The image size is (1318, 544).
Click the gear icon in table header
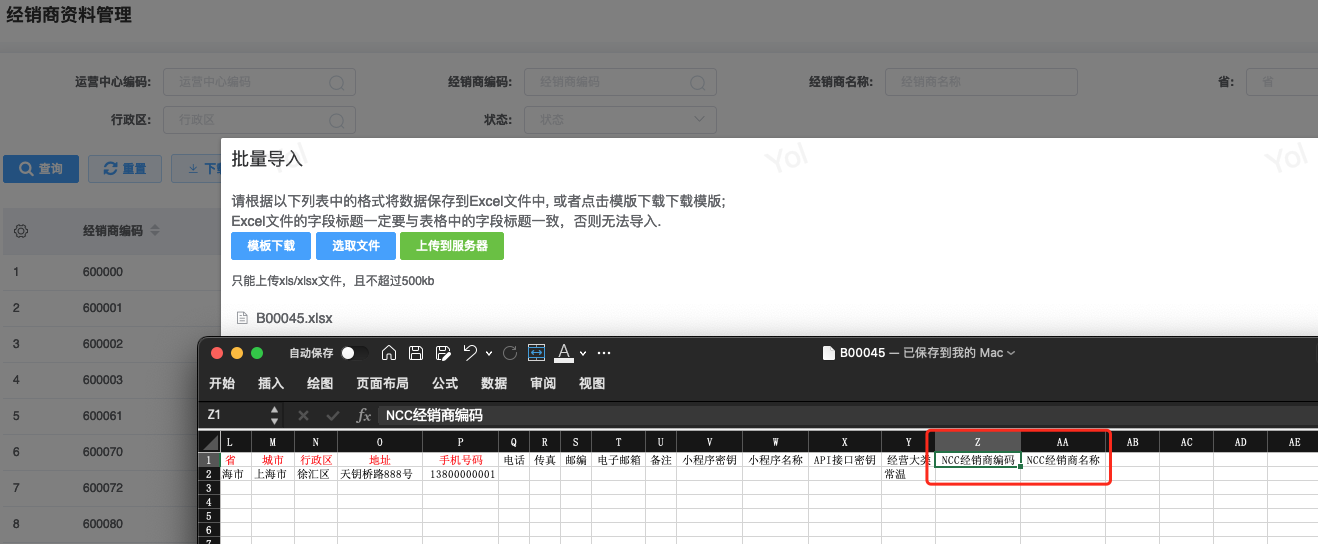coord(20,231)
